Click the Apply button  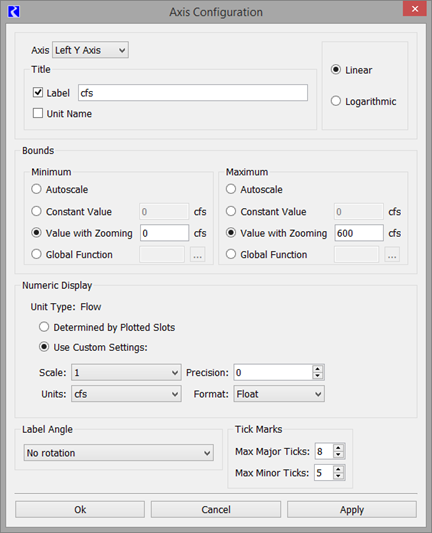[352, 509]
